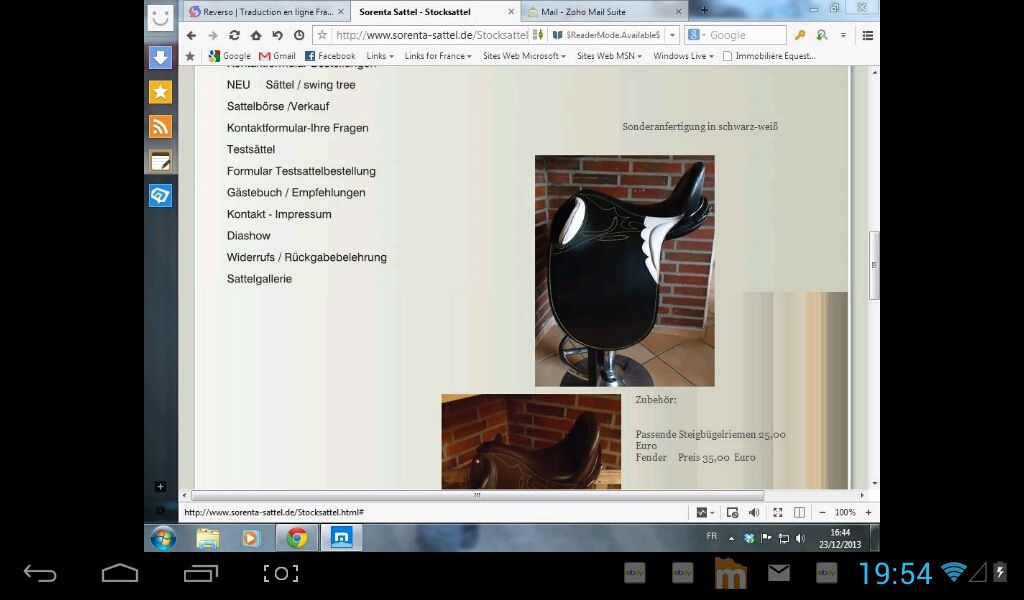
Task: Toggle split screen view in the status bar
Action: click(799, 512)
